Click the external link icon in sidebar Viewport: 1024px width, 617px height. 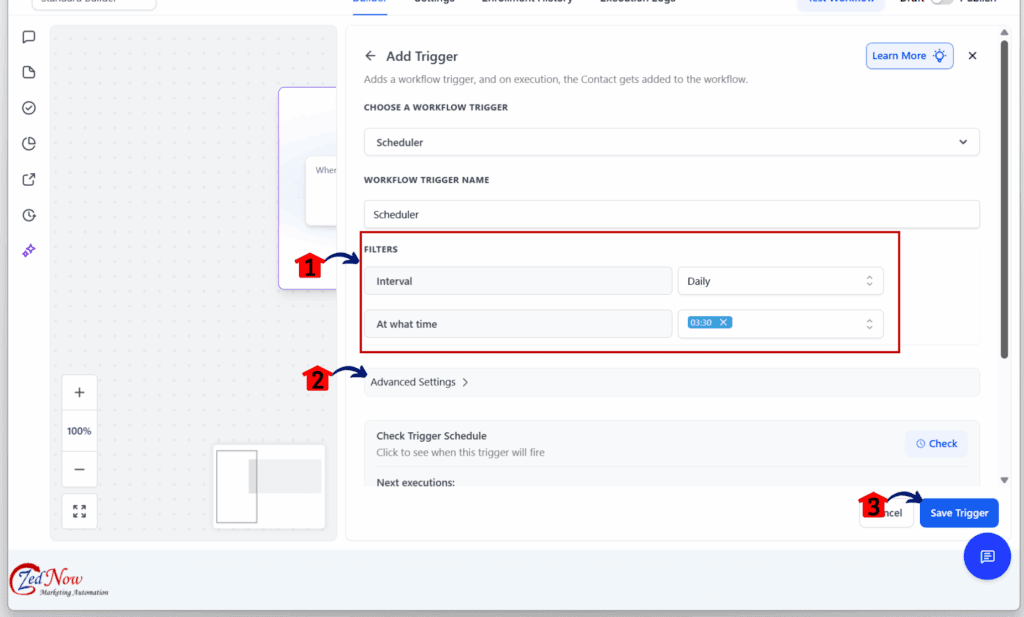tap(28, 179)
